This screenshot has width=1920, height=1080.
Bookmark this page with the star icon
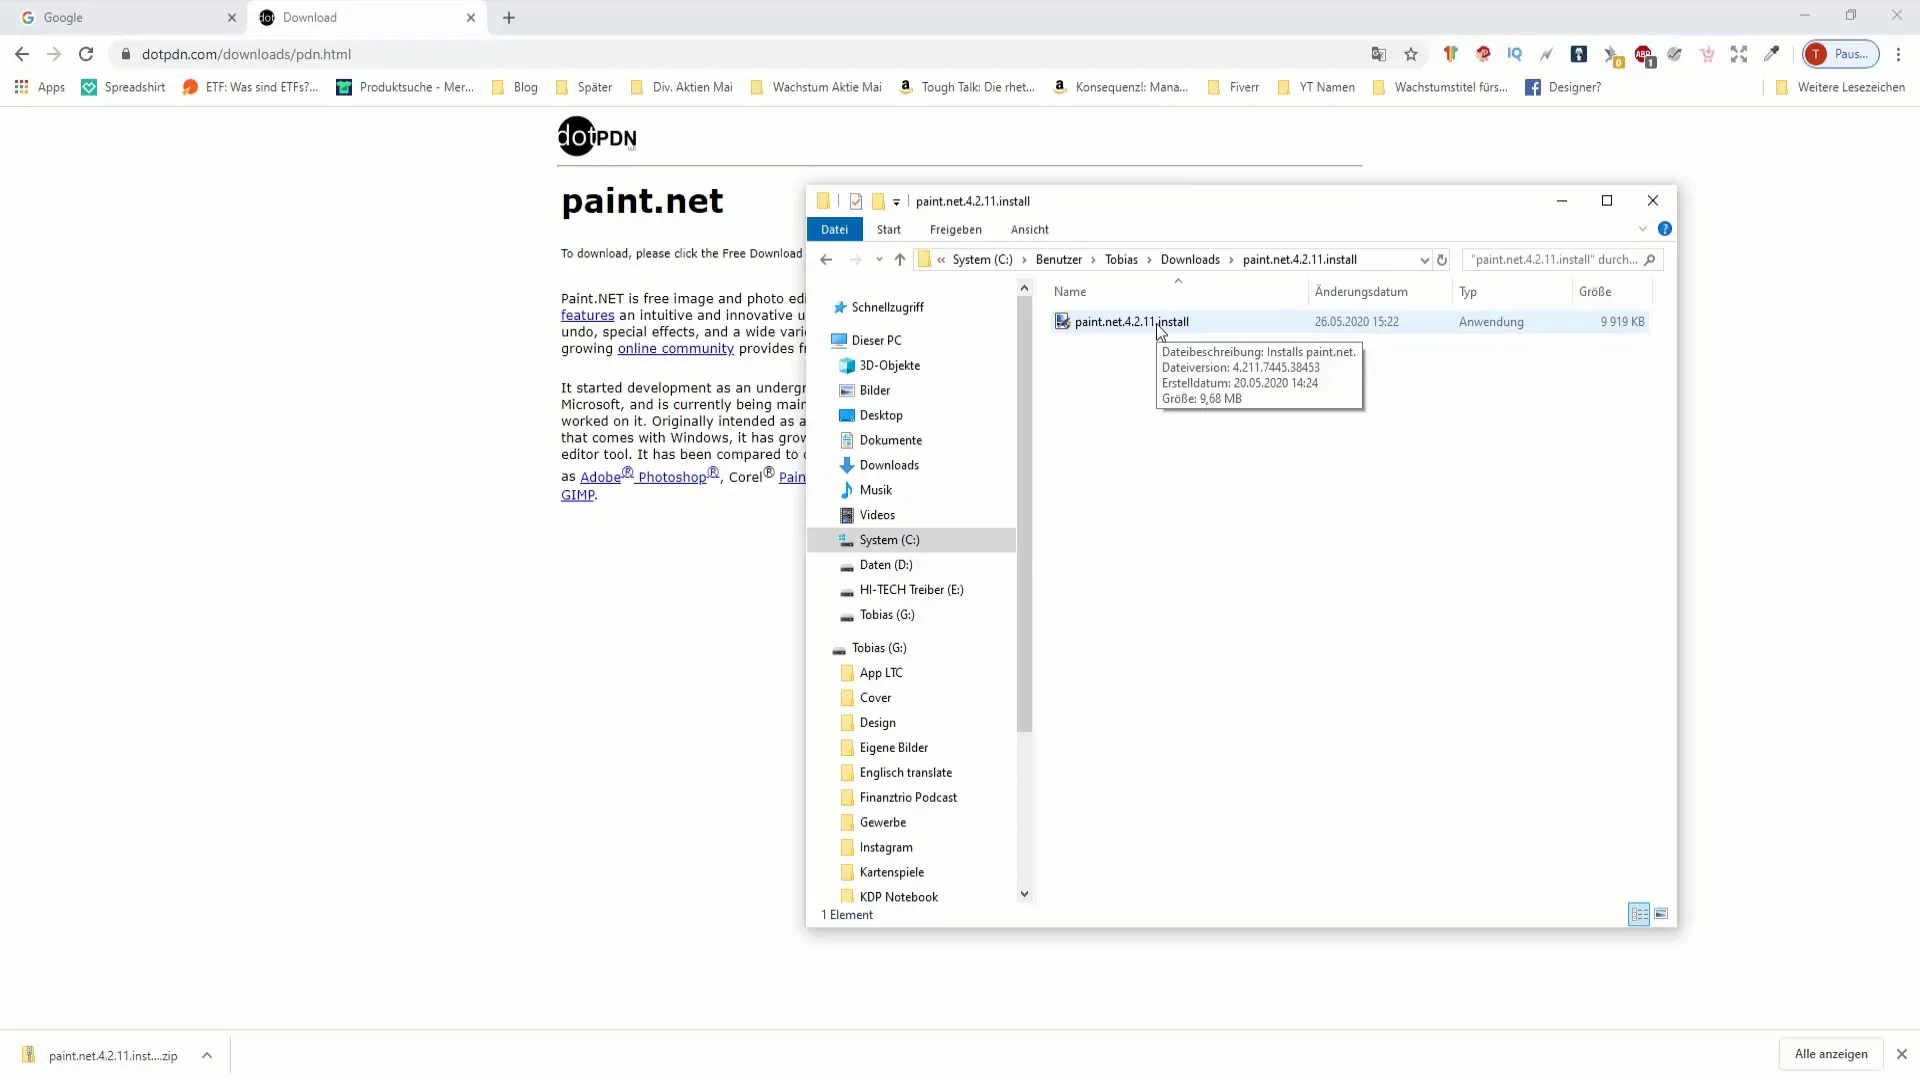1411,54
